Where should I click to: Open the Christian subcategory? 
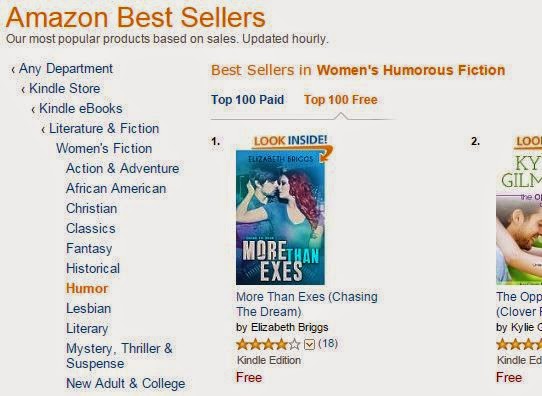click(92, 209)
